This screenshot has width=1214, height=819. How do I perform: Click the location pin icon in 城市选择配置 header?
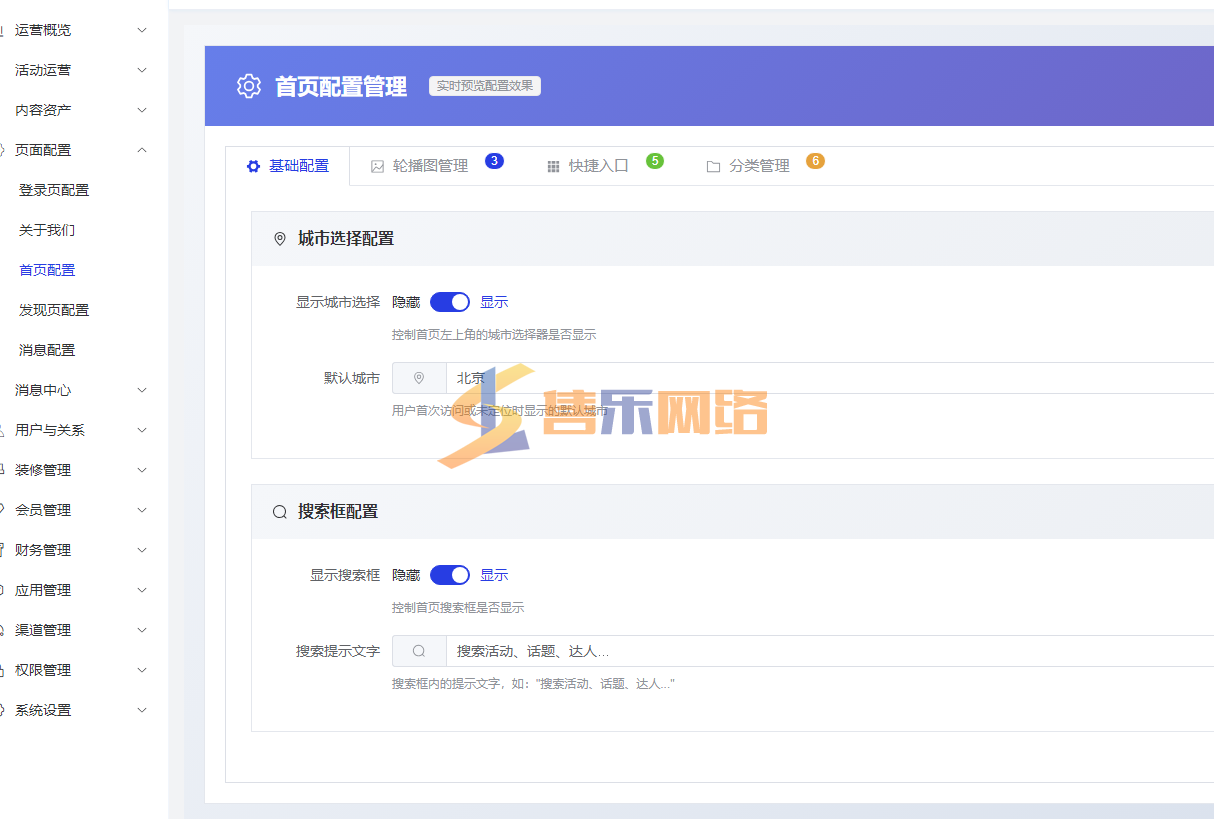tap(280, 239)
